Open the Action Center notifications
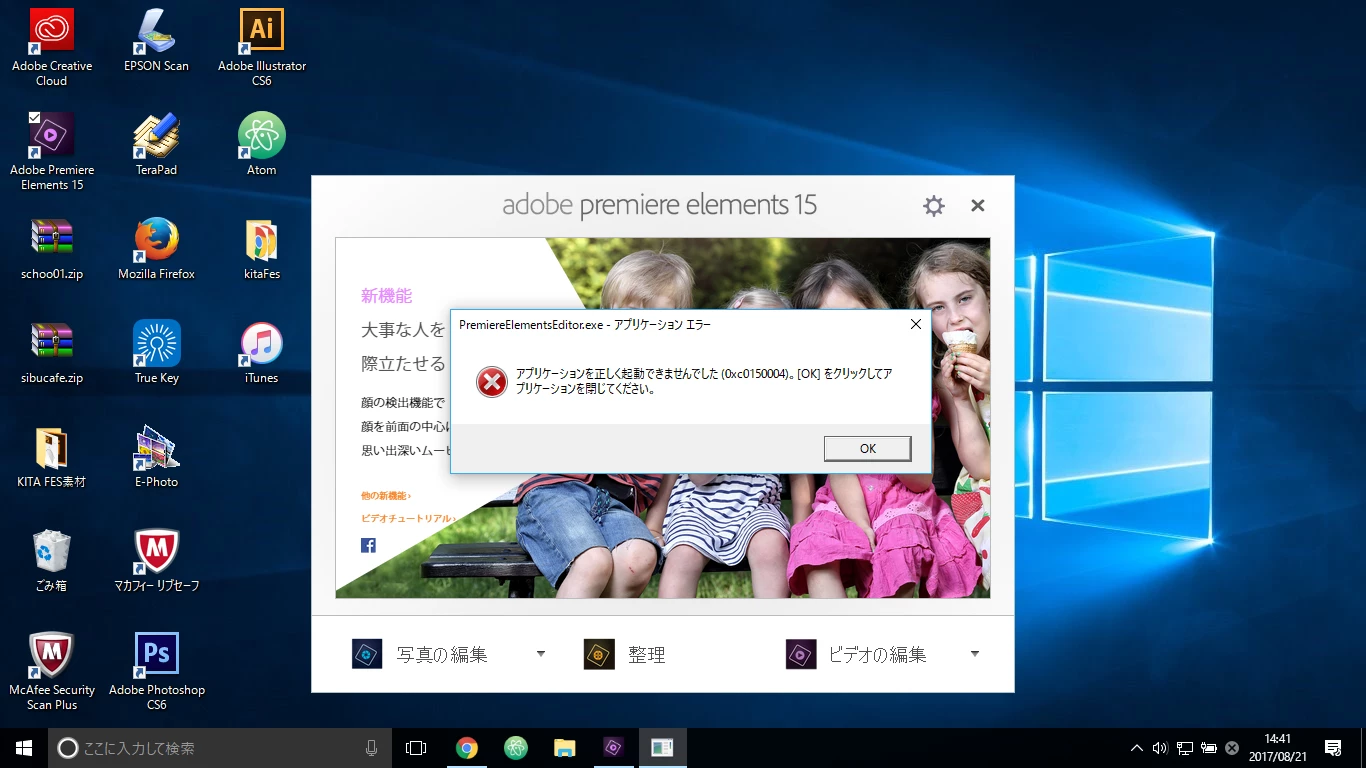The image size is (1366, 768). point(1333,748)
